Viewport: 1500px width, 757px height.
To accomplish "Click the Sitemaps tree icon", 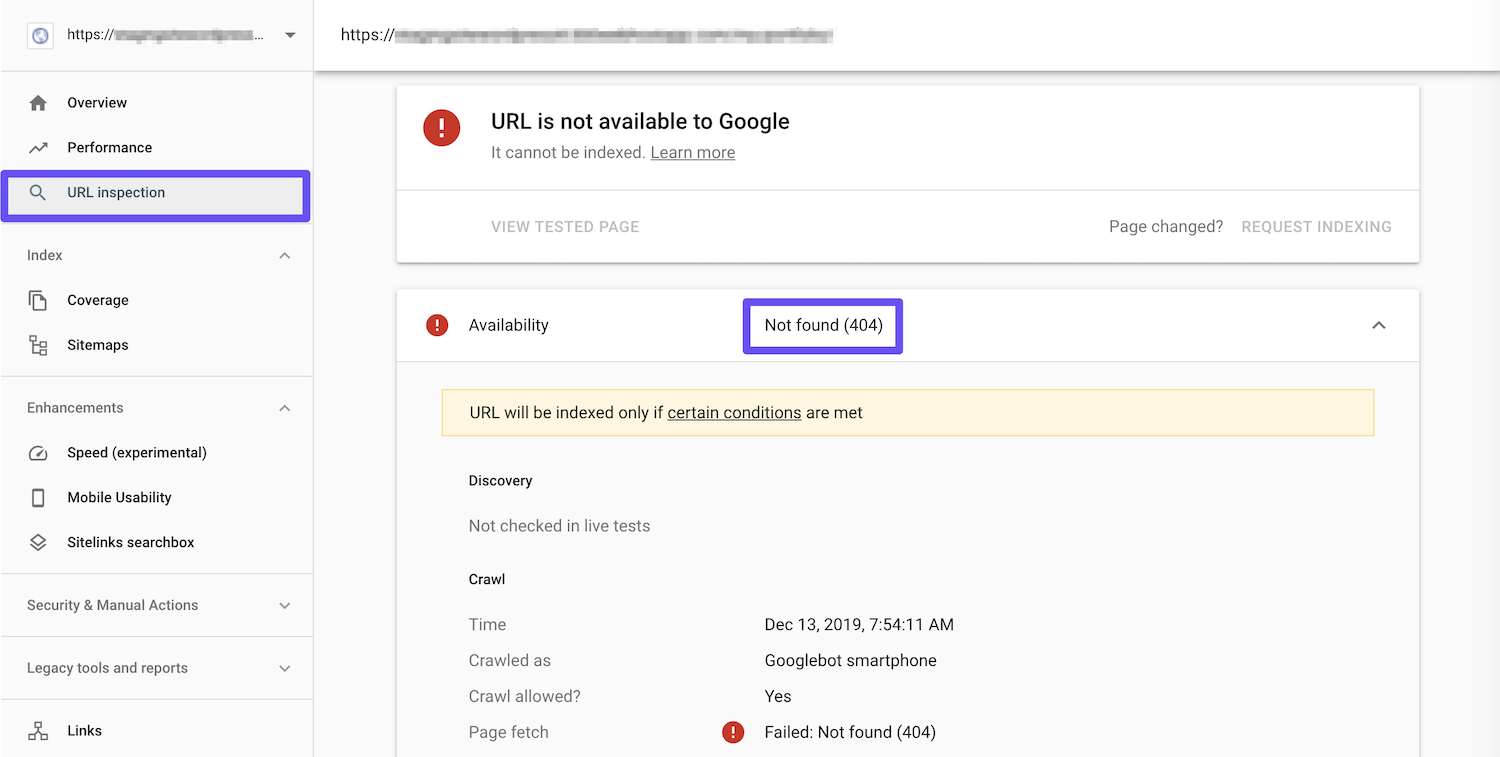I will coord(37,344).
